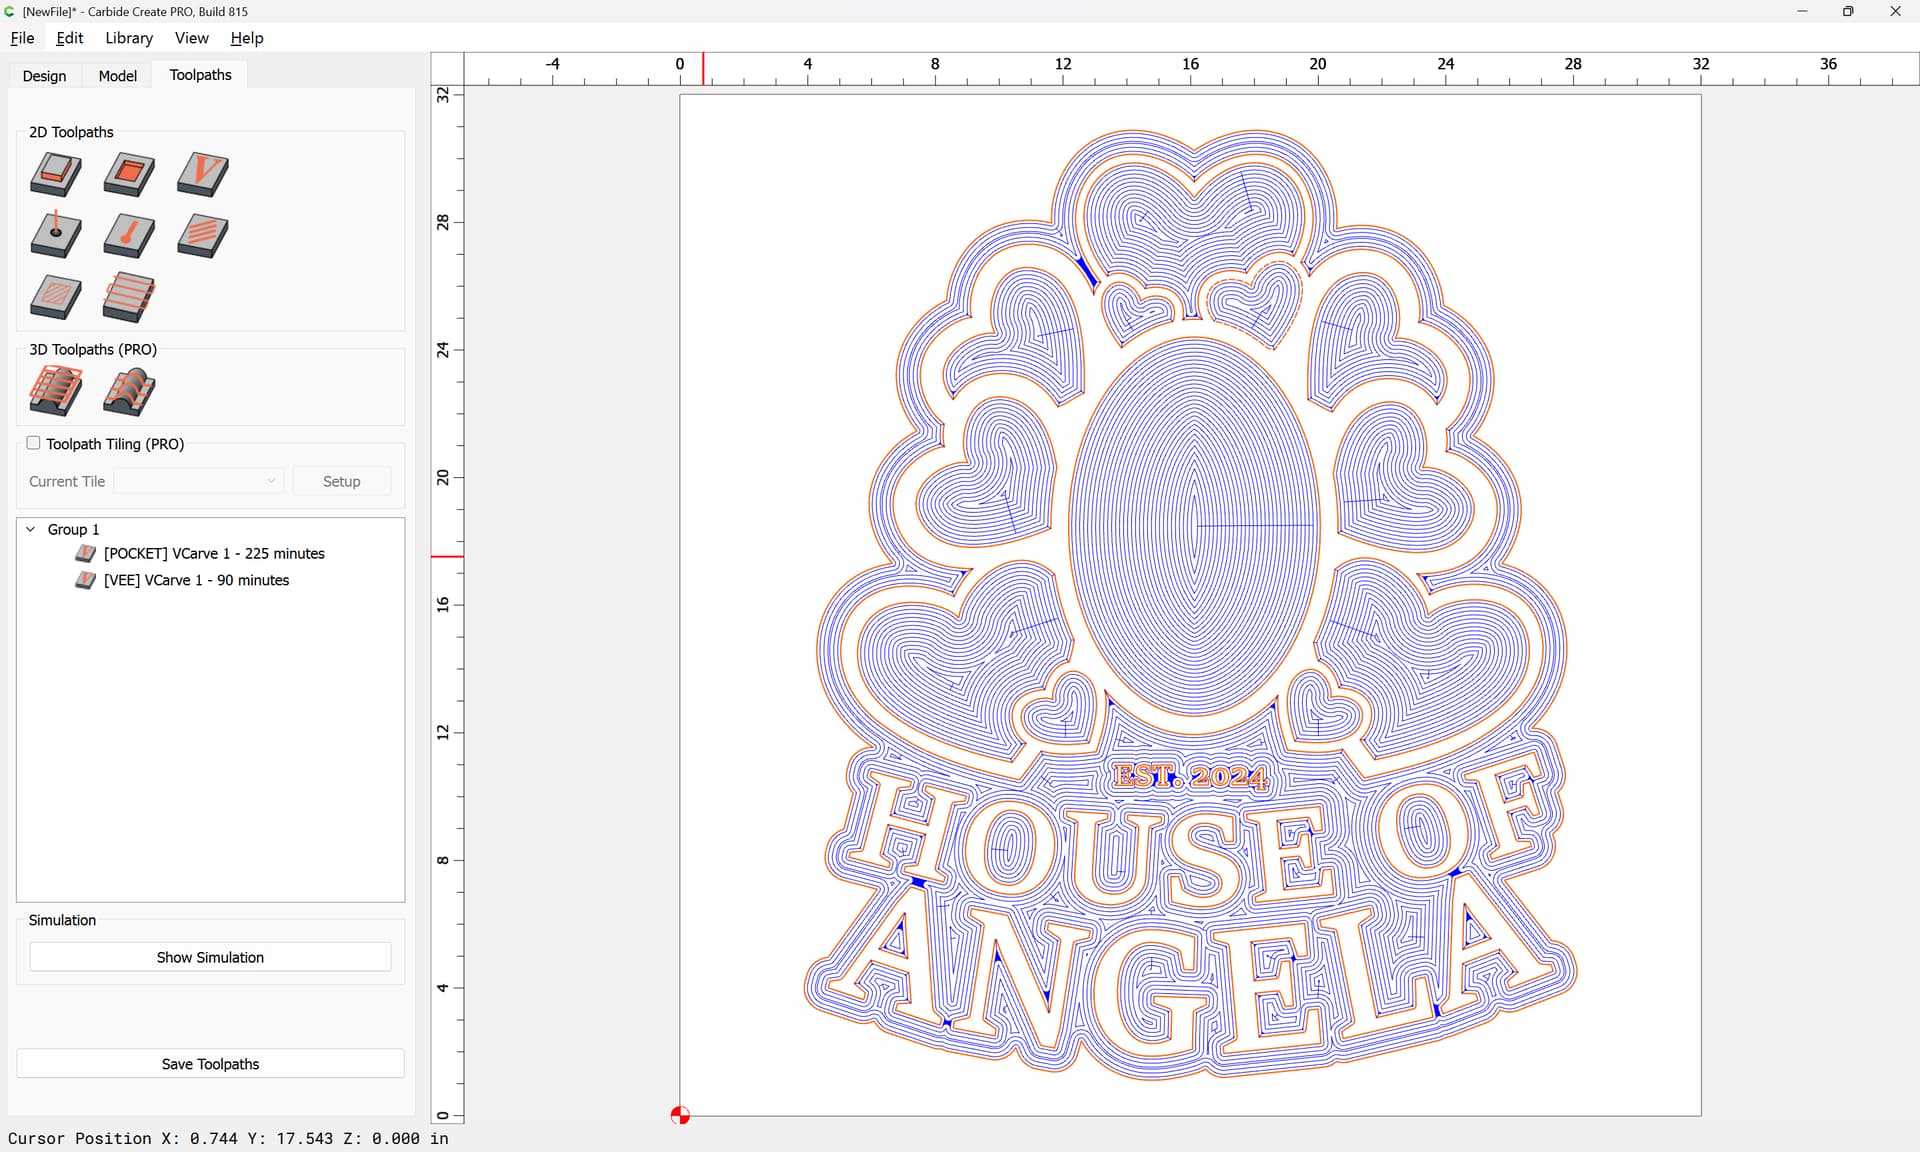Select the Pocket toolpath icon
This screenshot has width=1920, height=1152.
[x=129, y=174]
